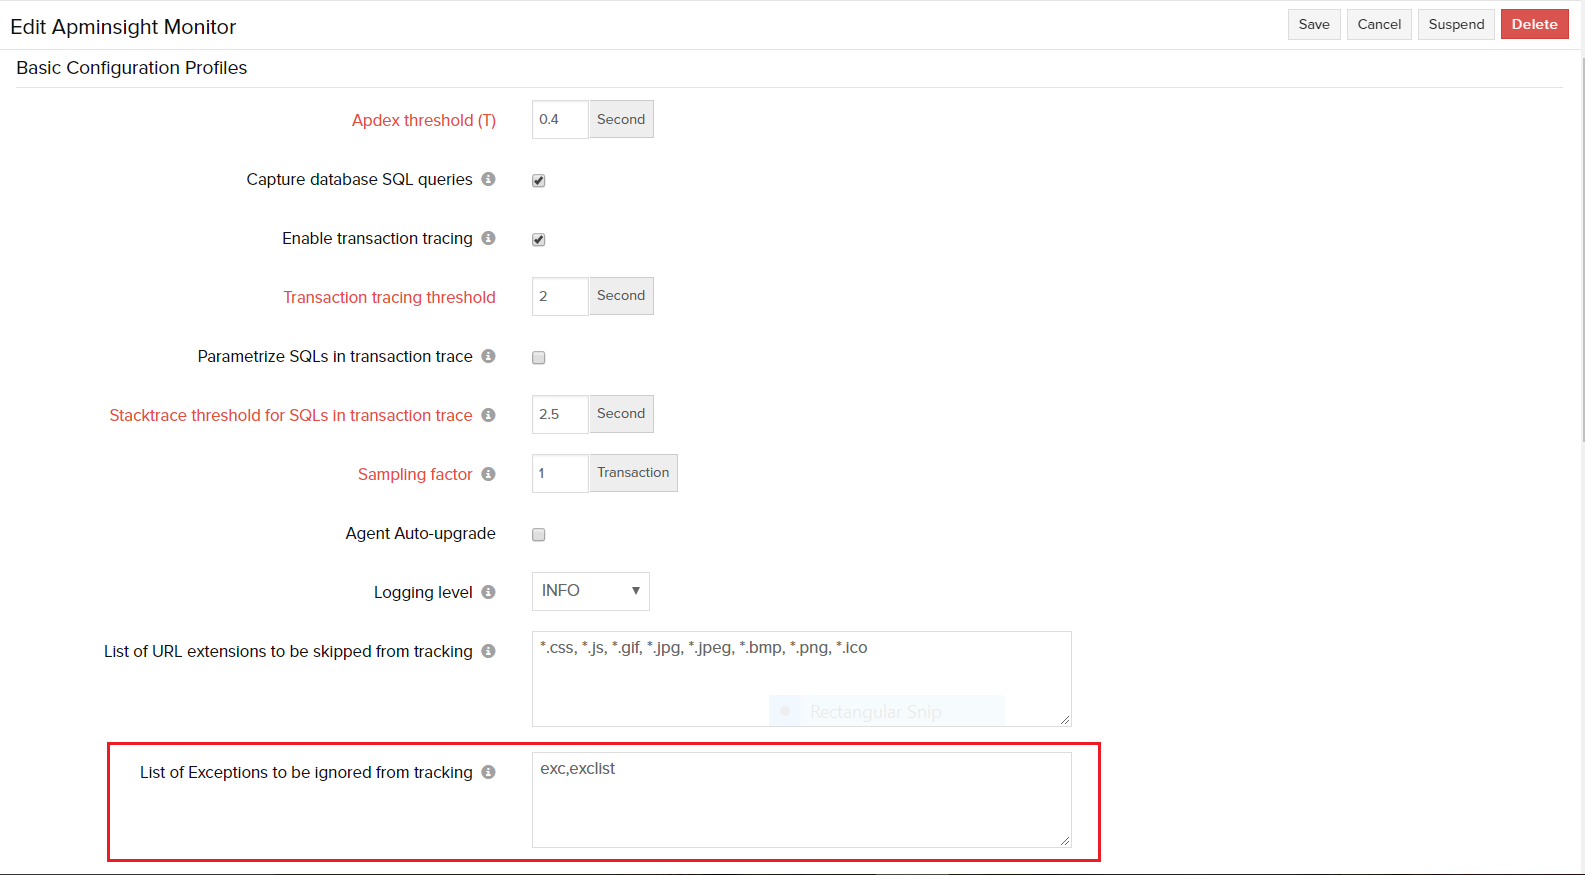Click info icon beside Capture database SQL queries
1585x875 pixels.
point(488,179)
